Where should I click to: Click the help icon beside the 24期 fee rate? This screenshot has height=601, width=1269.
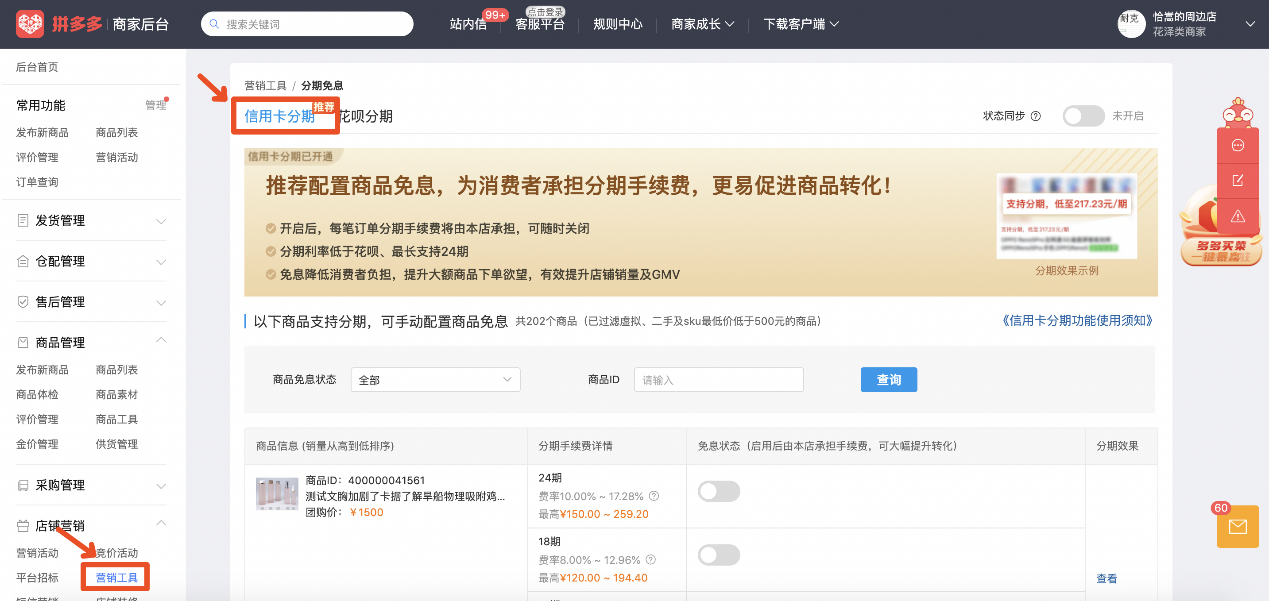pos(654,496)
